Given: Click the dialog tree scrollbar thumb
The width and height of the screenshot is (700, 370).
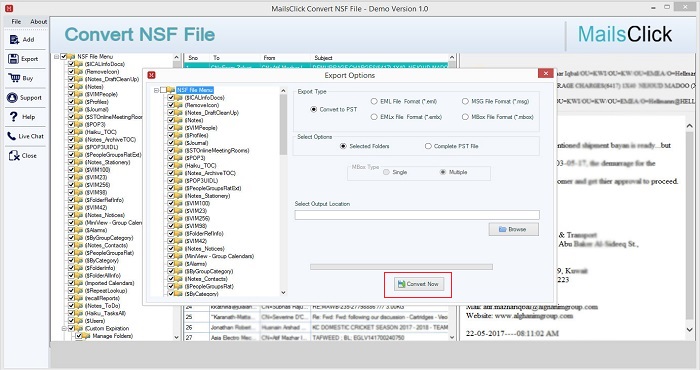Looking at the screenshot, I should point(283,125).
